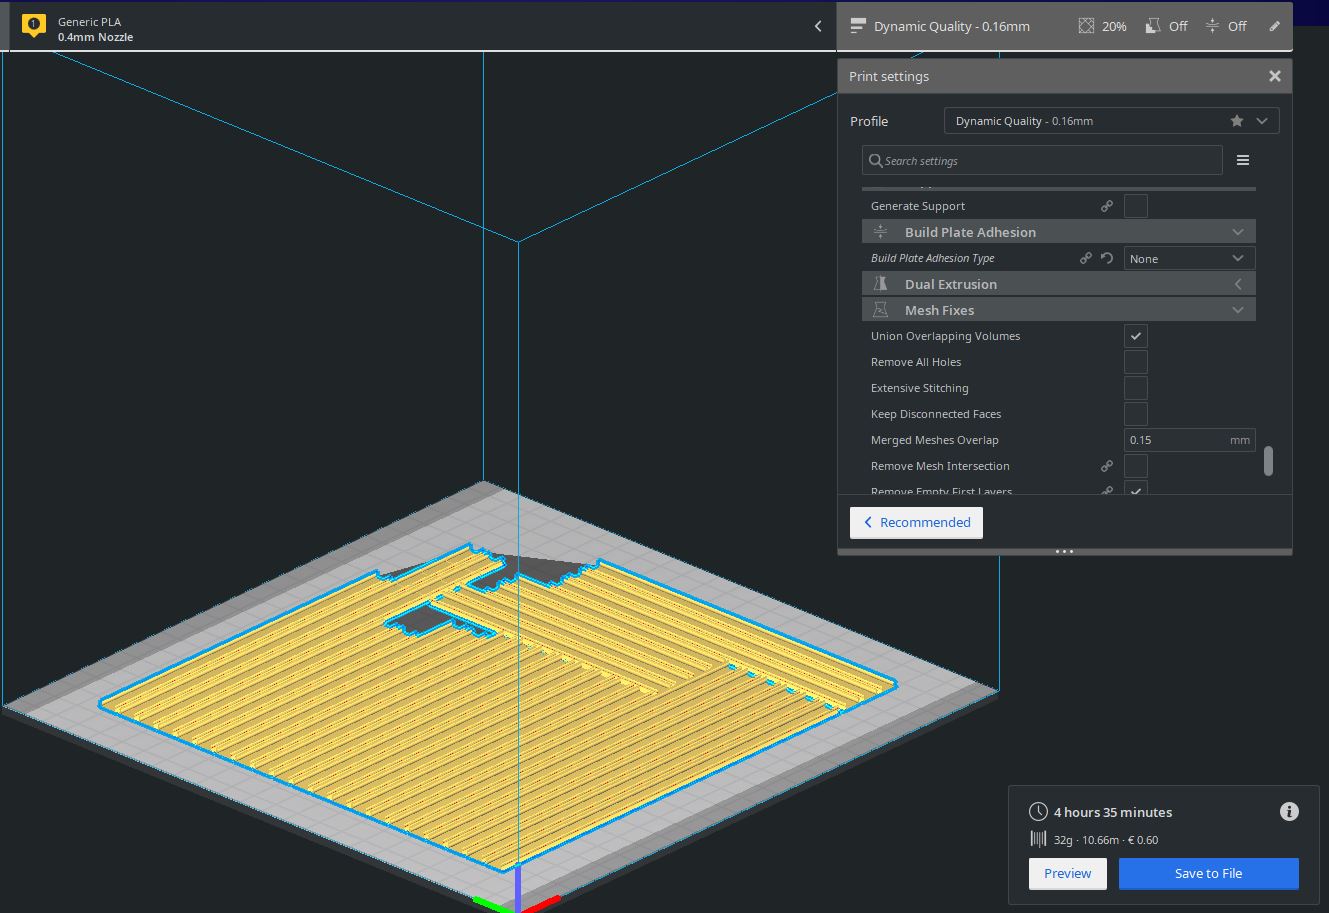Click the link icon beside Remove Mesh Intersection
This screenshot has width=1329, height=913.
tap(1107, 466)
